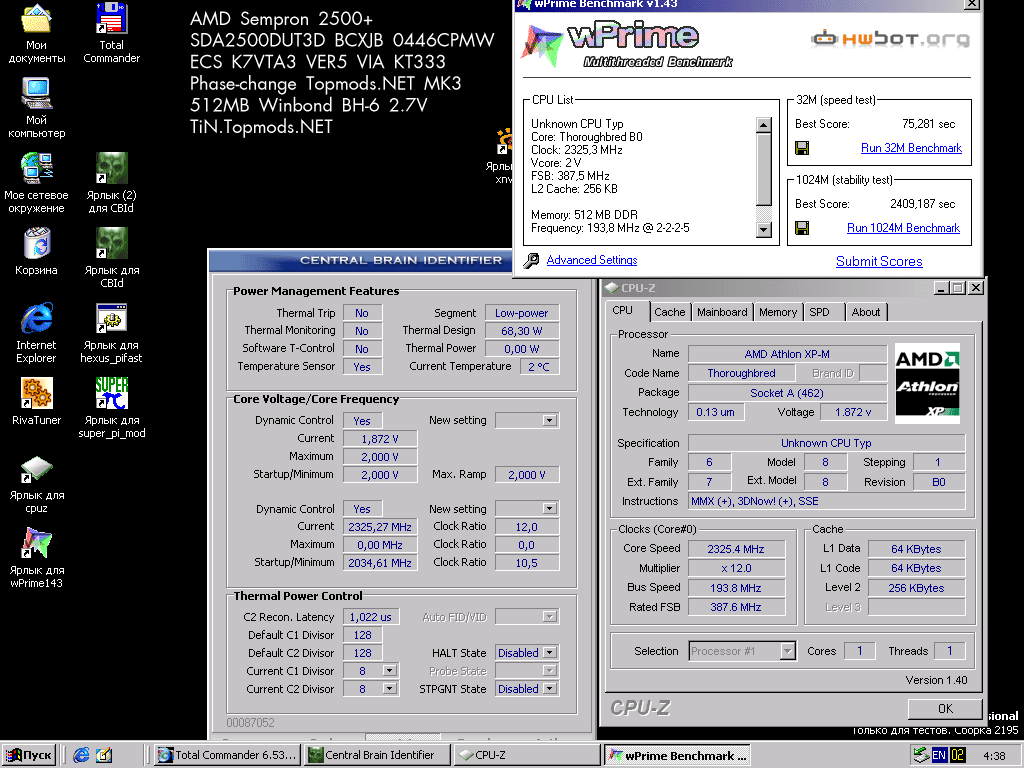Click the Rated FSB 387.6 MHz value
The image size is (1024, 768).
point(735,607)
